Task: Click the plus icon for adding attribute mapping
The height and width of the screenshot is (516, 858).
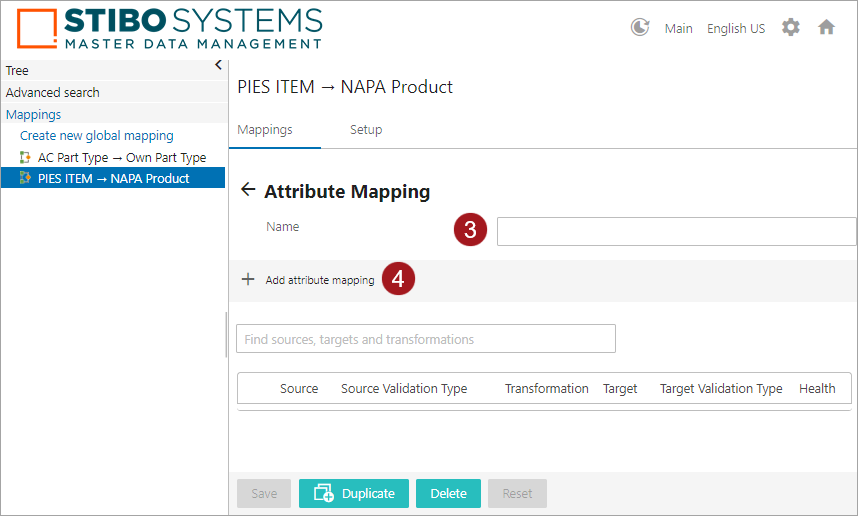Action: tap(248, 280)
